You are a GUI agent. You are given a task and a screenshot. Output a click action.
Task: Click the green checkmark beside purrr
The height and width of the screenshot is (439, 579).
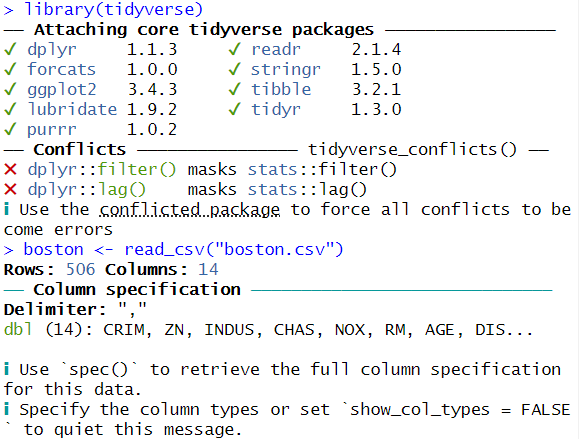click(10, 129)
